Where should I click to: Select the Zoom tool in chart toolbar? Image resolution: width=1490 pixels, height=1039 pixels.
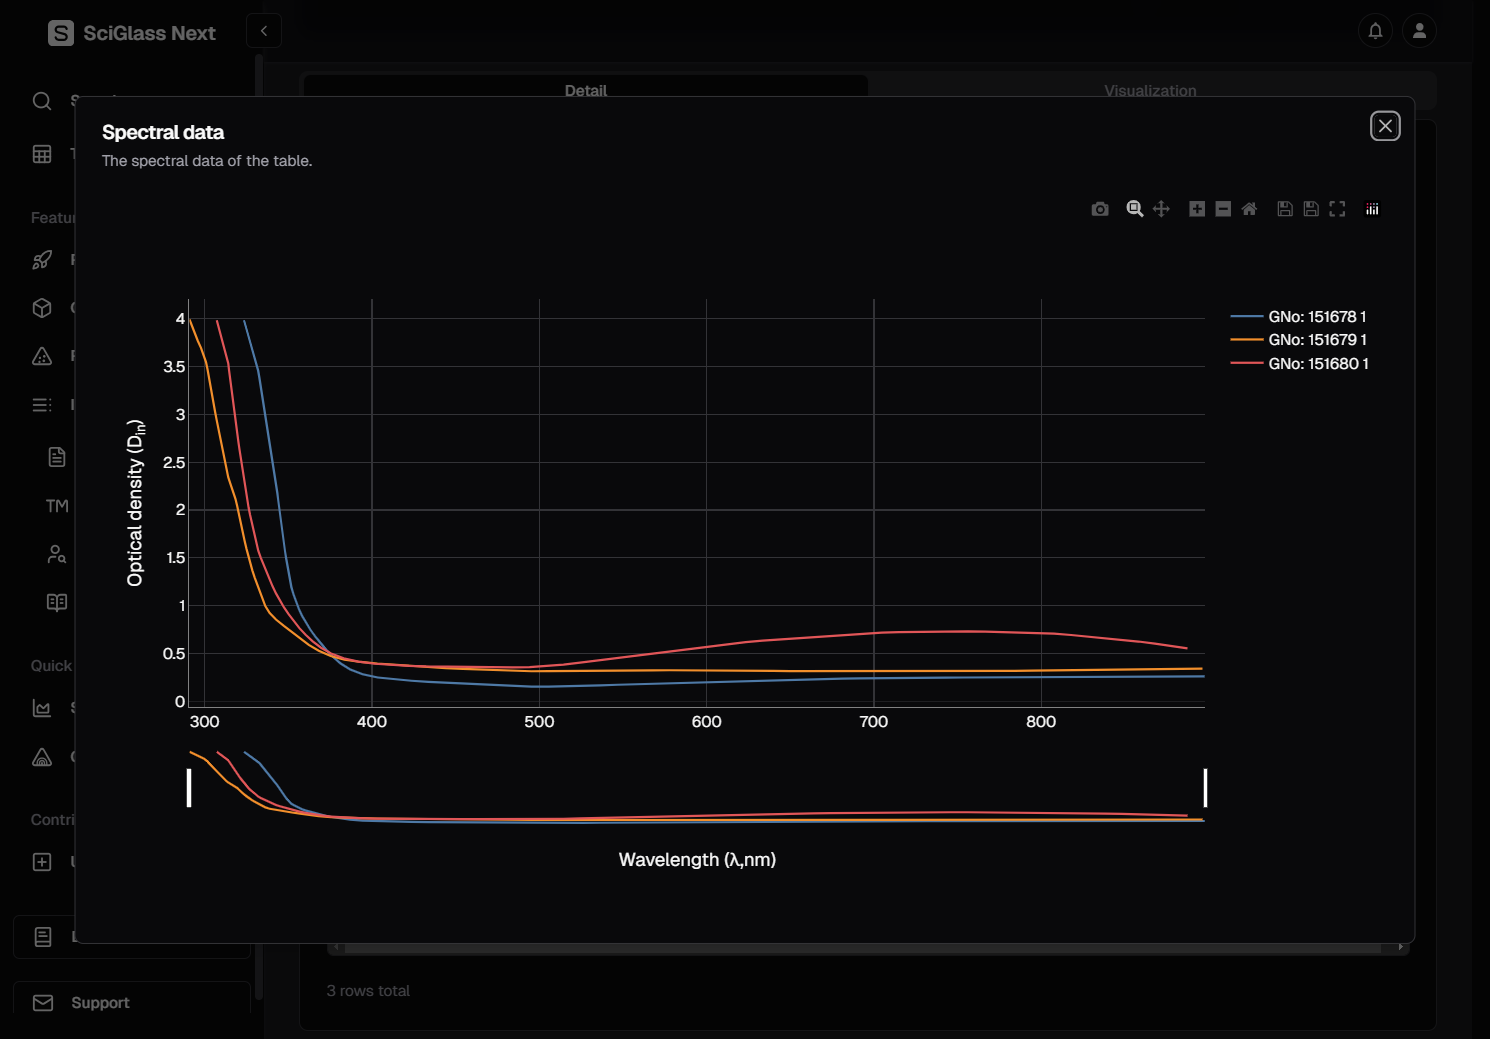[x=1135, y=209]
